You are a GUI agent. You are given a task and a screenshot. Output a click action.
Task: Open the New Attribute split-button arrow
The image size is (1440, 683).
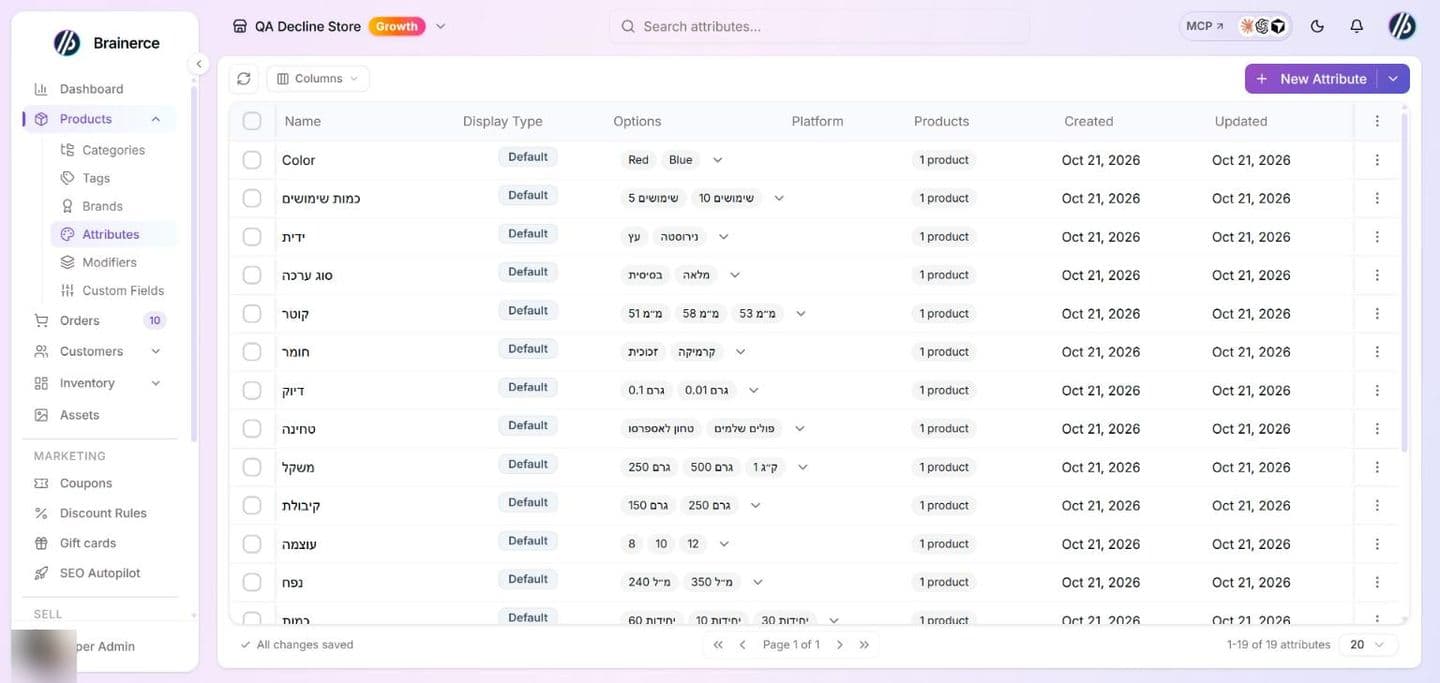click(x=1394, y=79)
